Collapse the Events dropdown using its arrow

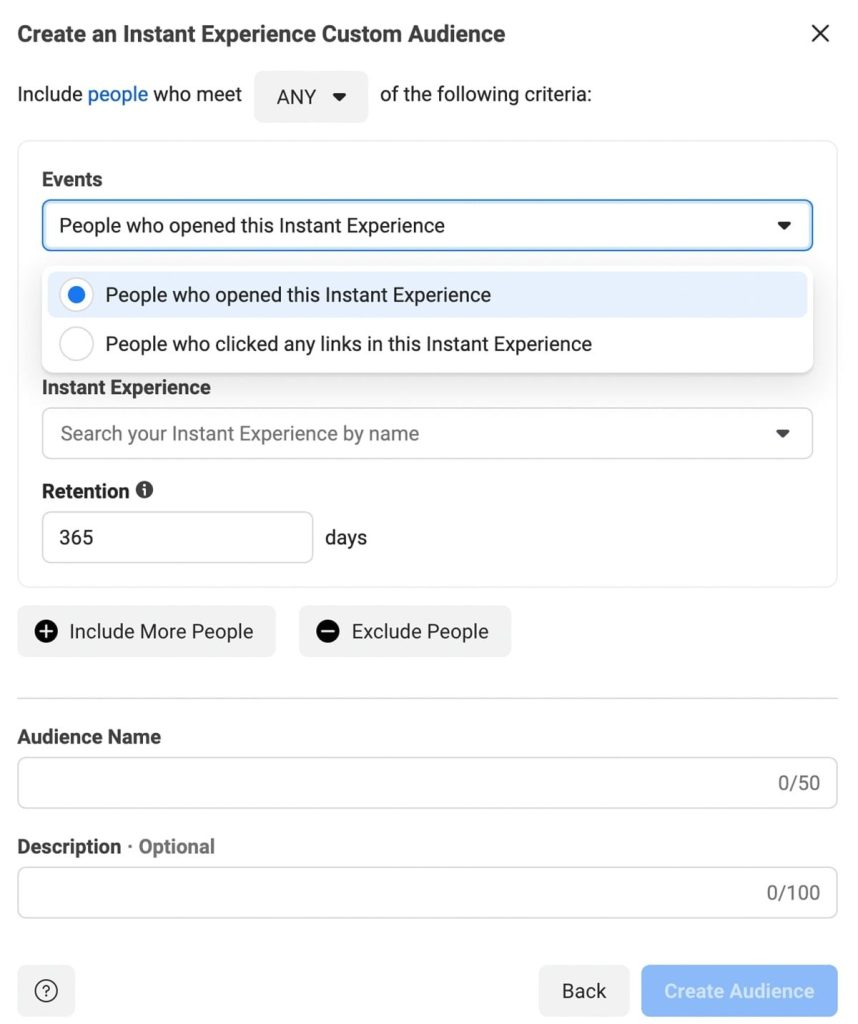[x=783, y=226]
